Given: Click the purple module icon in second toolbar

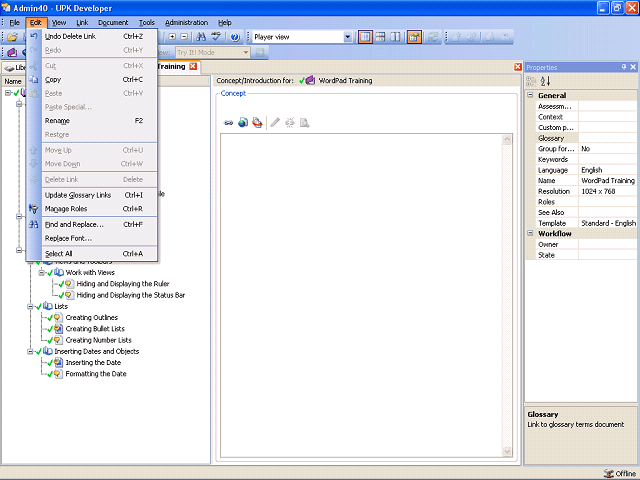Looking at the screenshot, I should point(12,52).
